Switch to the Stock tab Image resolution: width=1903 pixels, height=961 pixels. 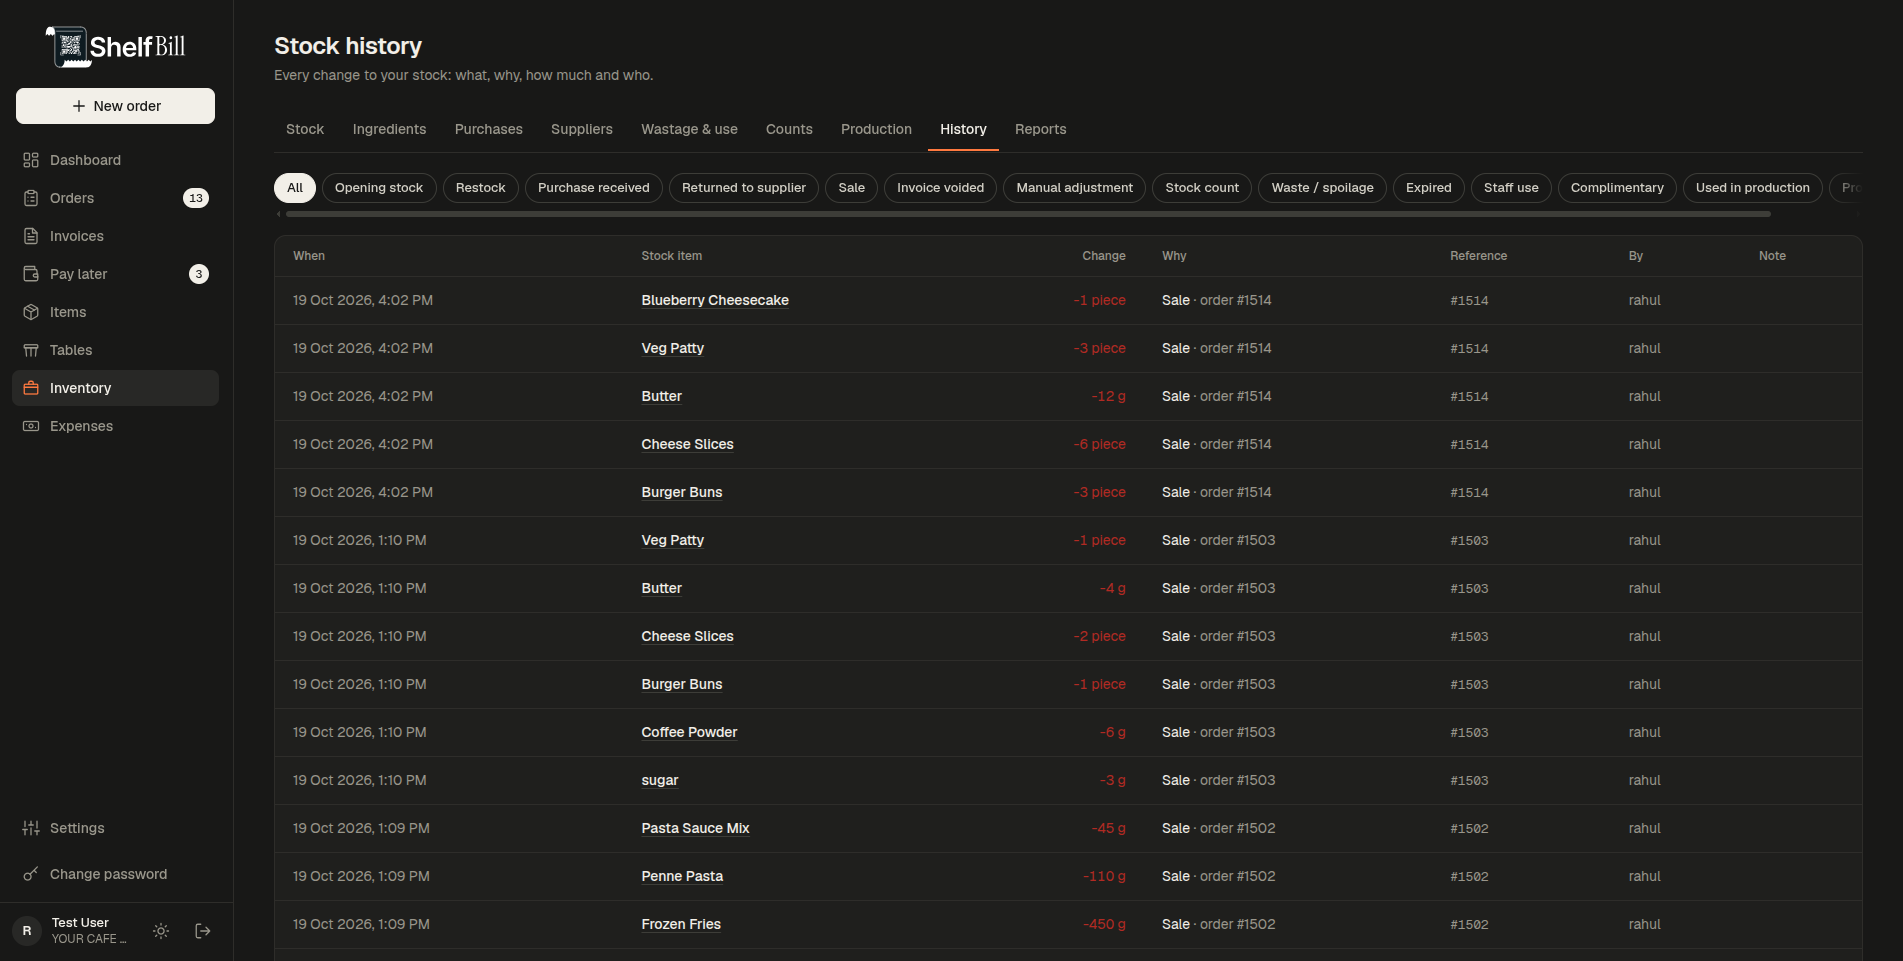(305, 129)
